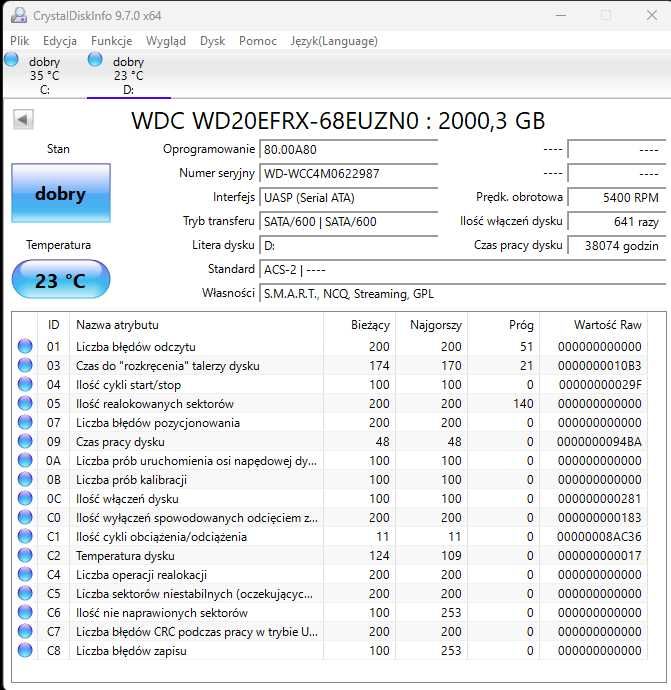
Task: Click the features field S.M.A.R.T., NCQ, Streaming, GPL
Action: [462, 294]
